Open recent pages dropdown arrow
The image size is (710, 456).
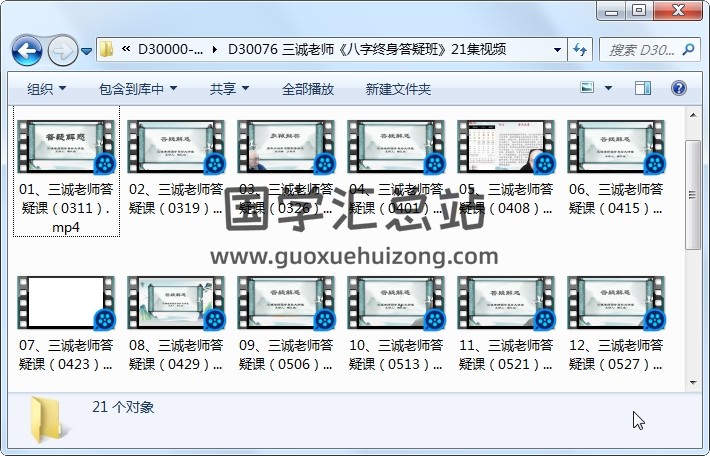pos(87,49)
